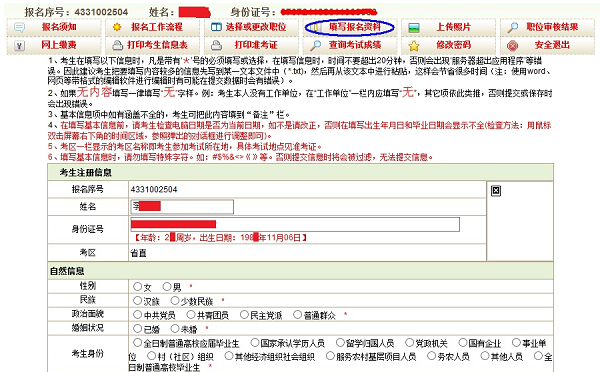Click the yen icon beside 网上缴费

coord(19,46)
